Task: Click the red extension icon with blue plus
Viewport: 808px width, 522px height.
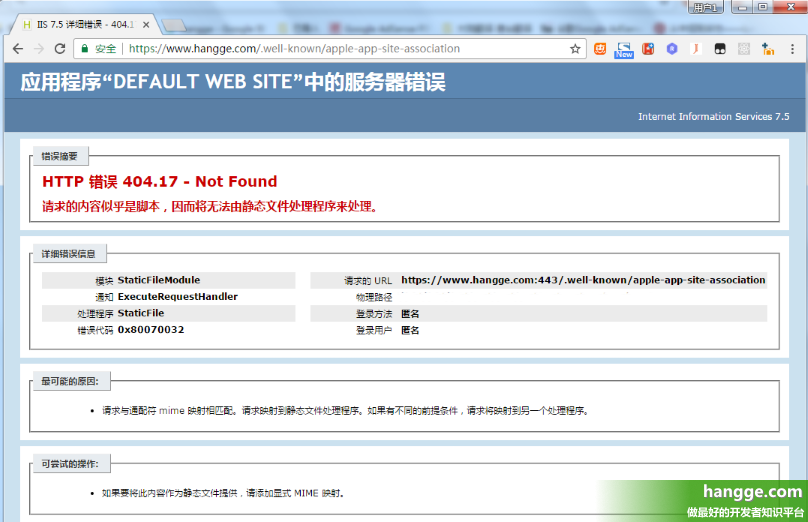Action: point(648,49)
